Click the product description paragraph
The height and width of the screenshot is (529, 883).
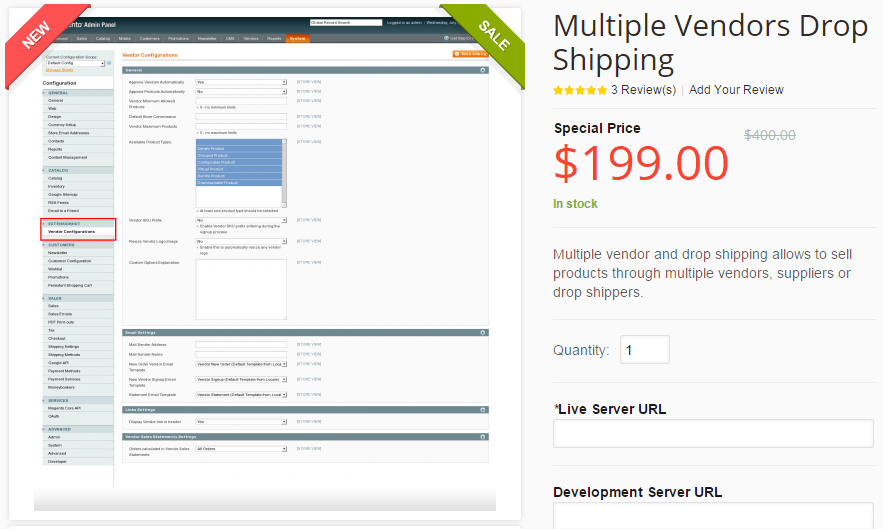(702, 273)
